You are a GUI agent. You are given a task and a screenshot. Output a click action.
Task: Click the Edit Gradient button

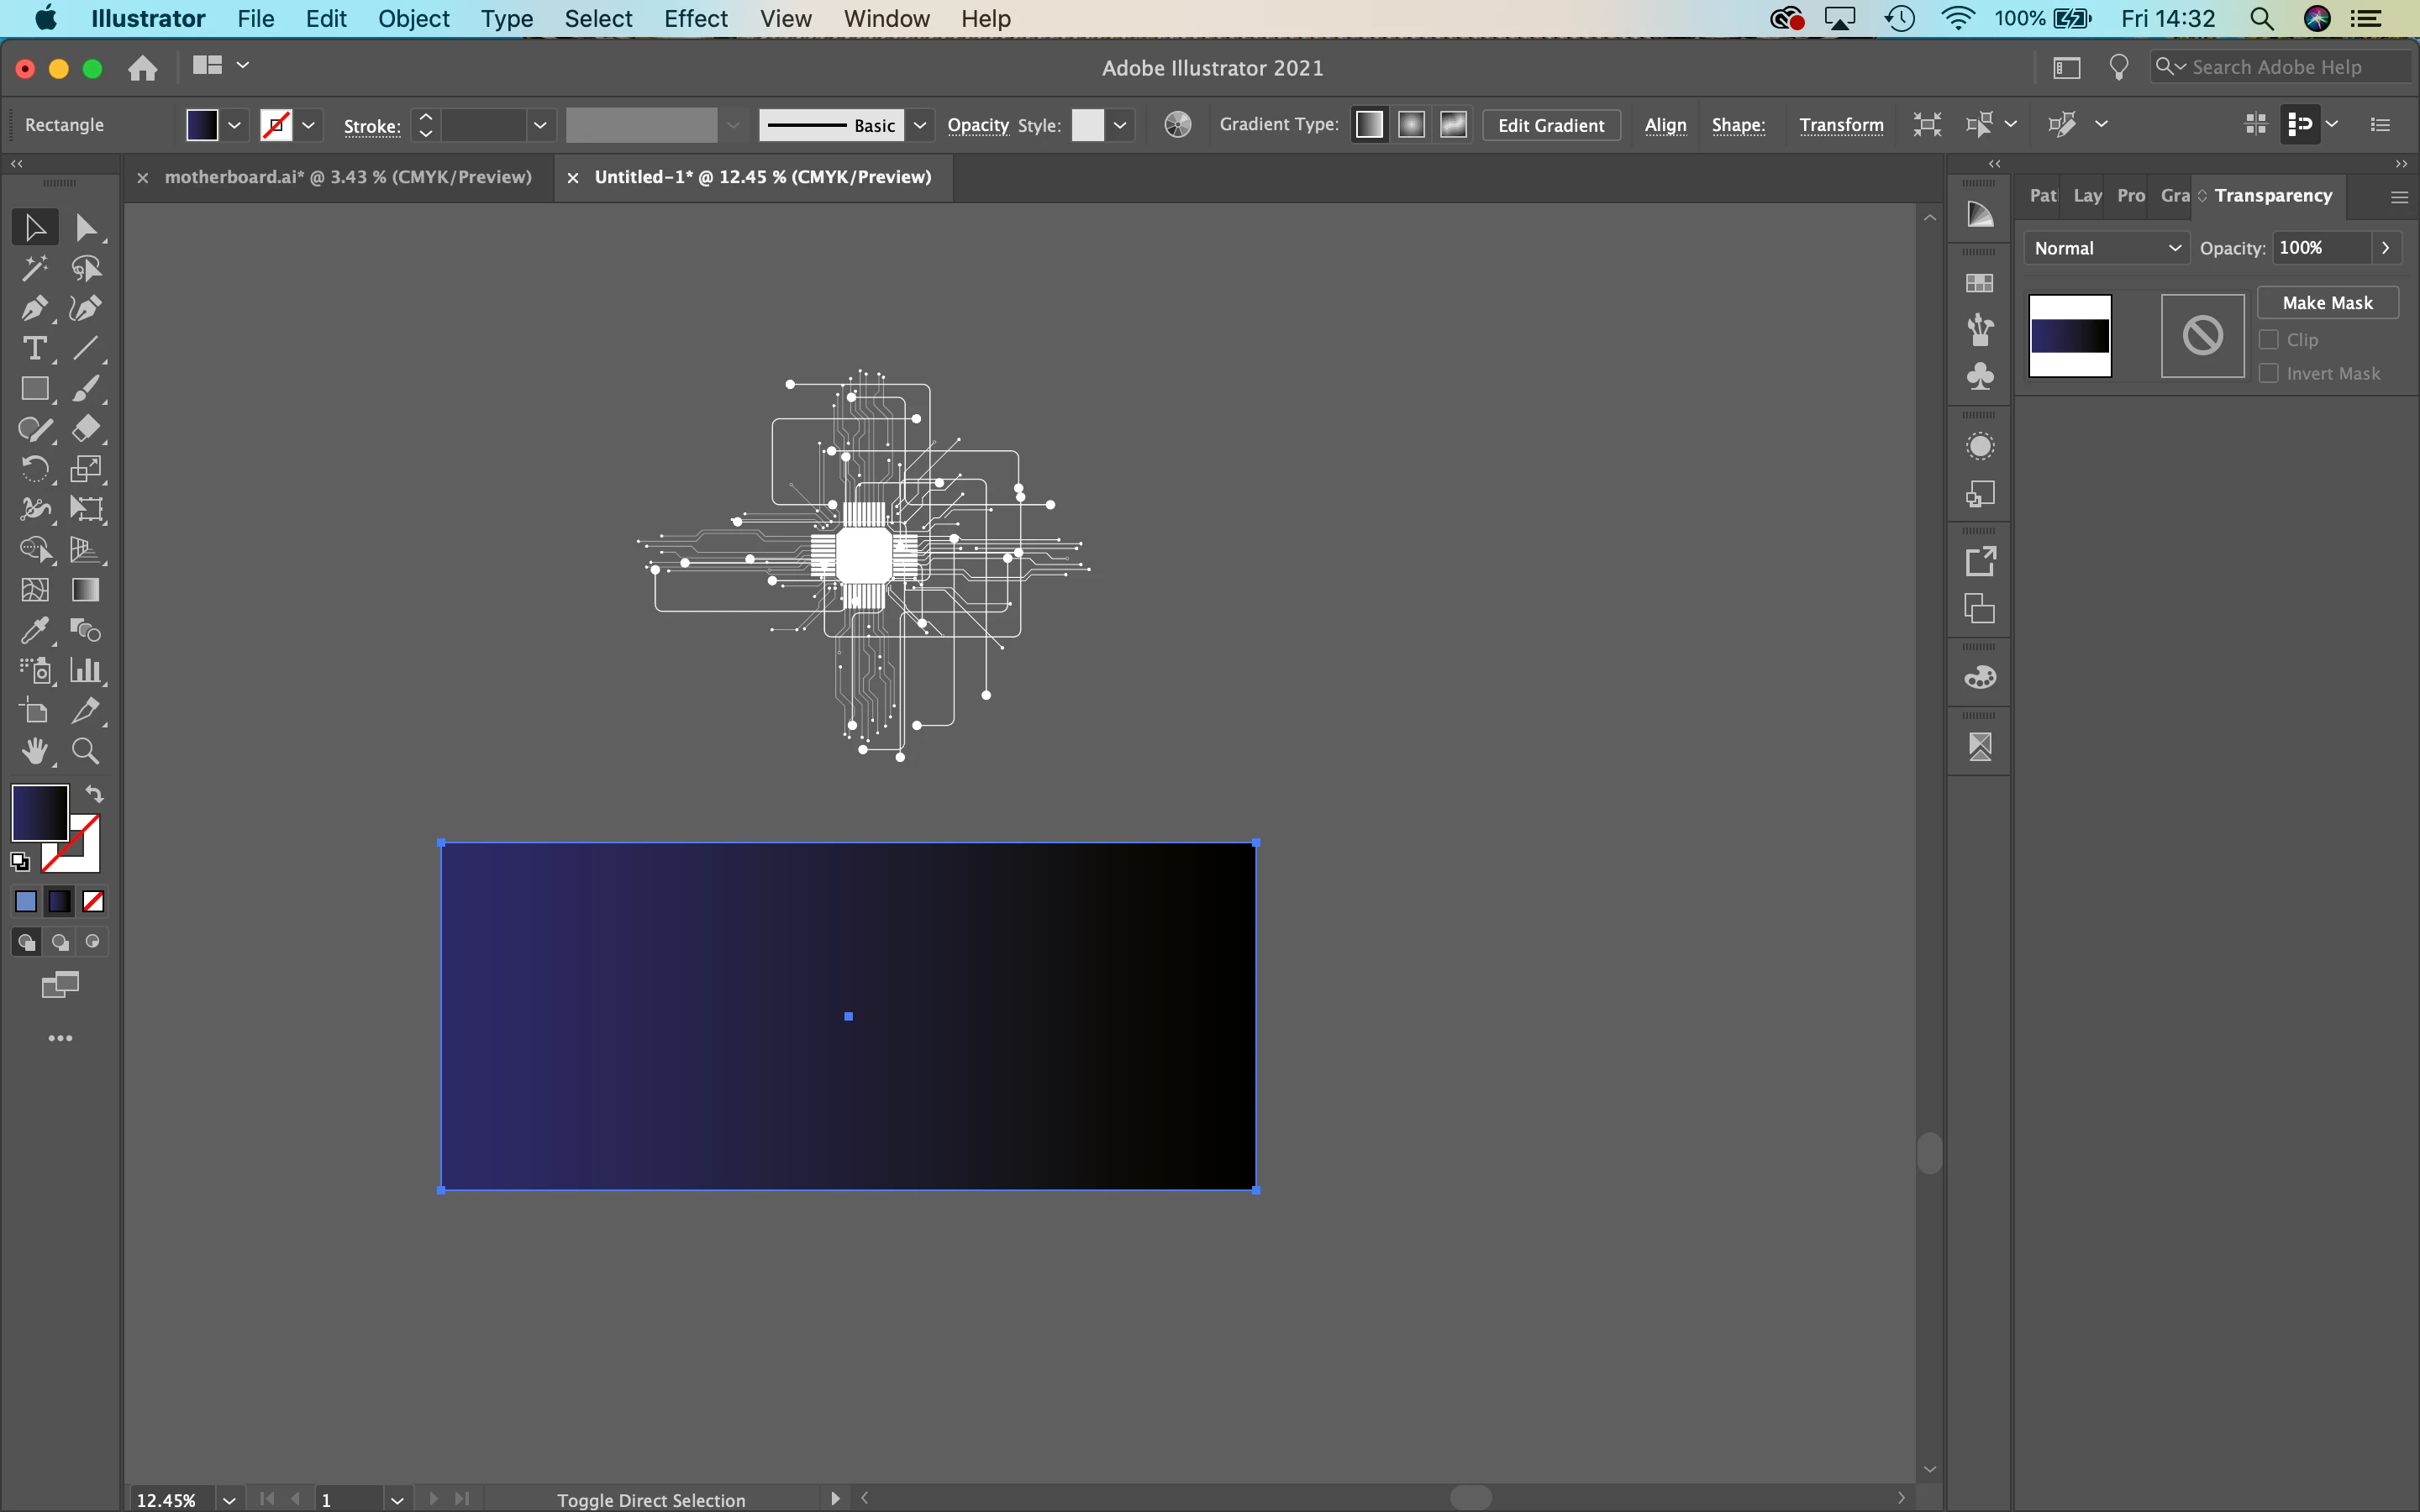tap(1550, 125)
